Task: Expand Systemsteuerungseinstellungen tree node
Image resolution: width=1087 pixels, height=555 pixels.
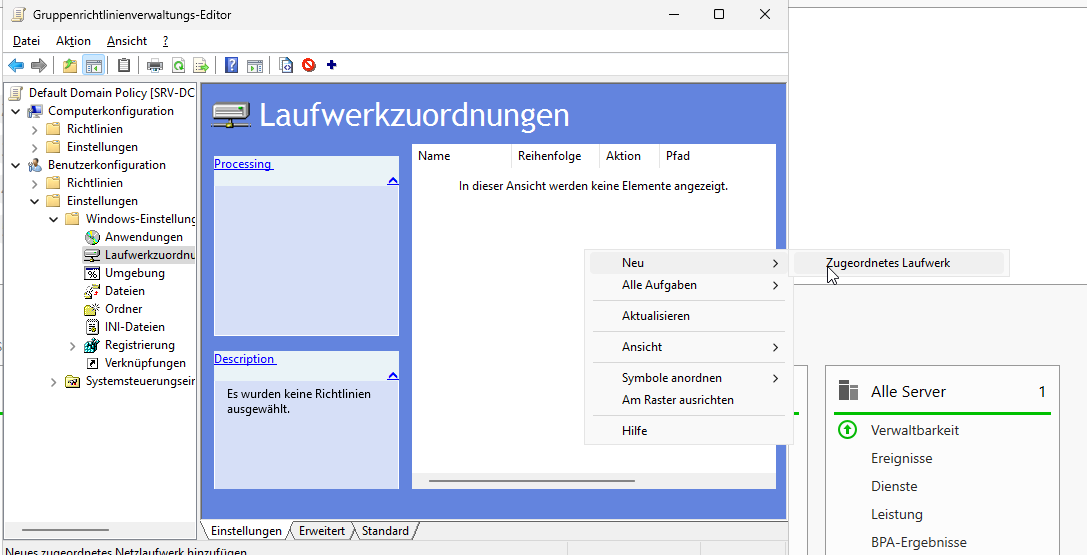Action: (53, 381)
